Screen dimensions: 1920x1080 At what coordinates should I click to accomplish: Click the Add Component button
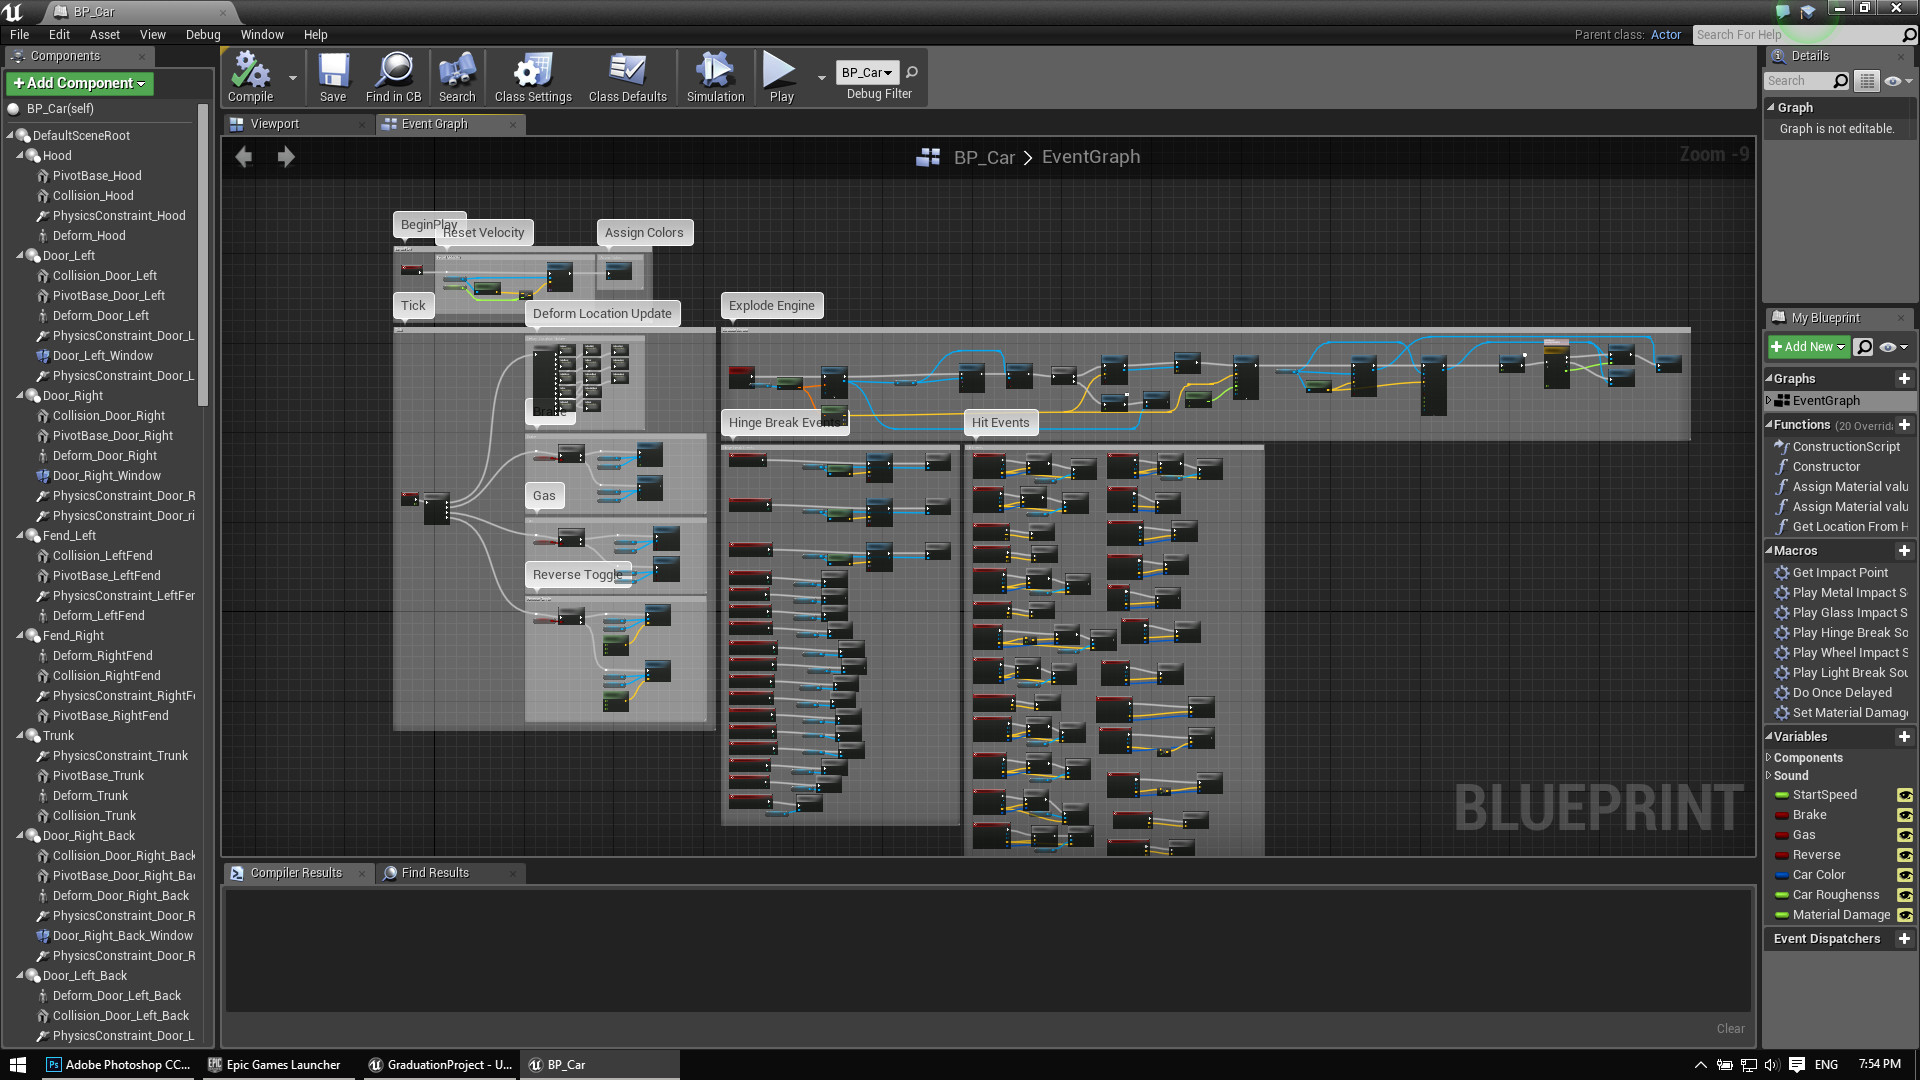[79, 83]
